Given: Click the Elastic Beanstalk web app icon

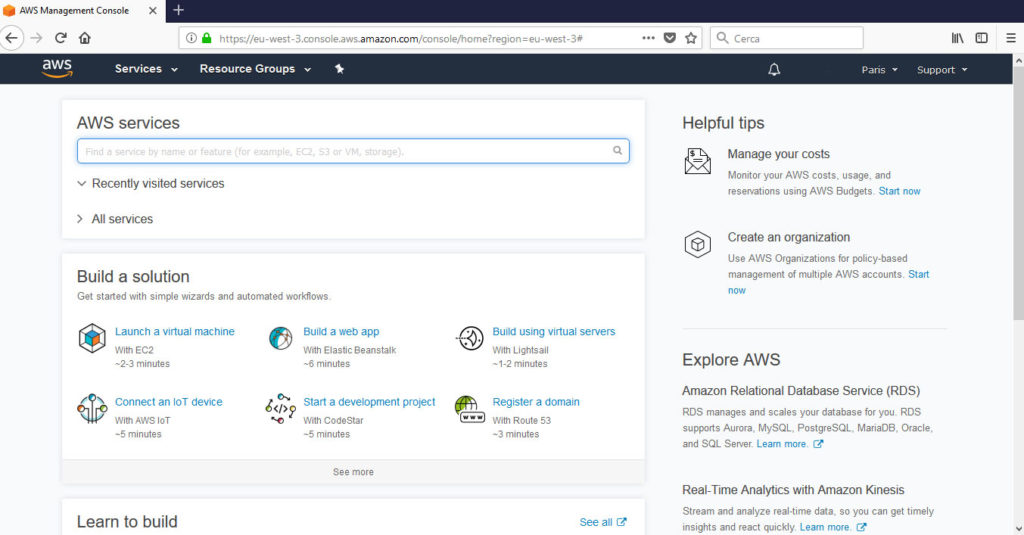Looking at the screenshot, I should [281, 338].
